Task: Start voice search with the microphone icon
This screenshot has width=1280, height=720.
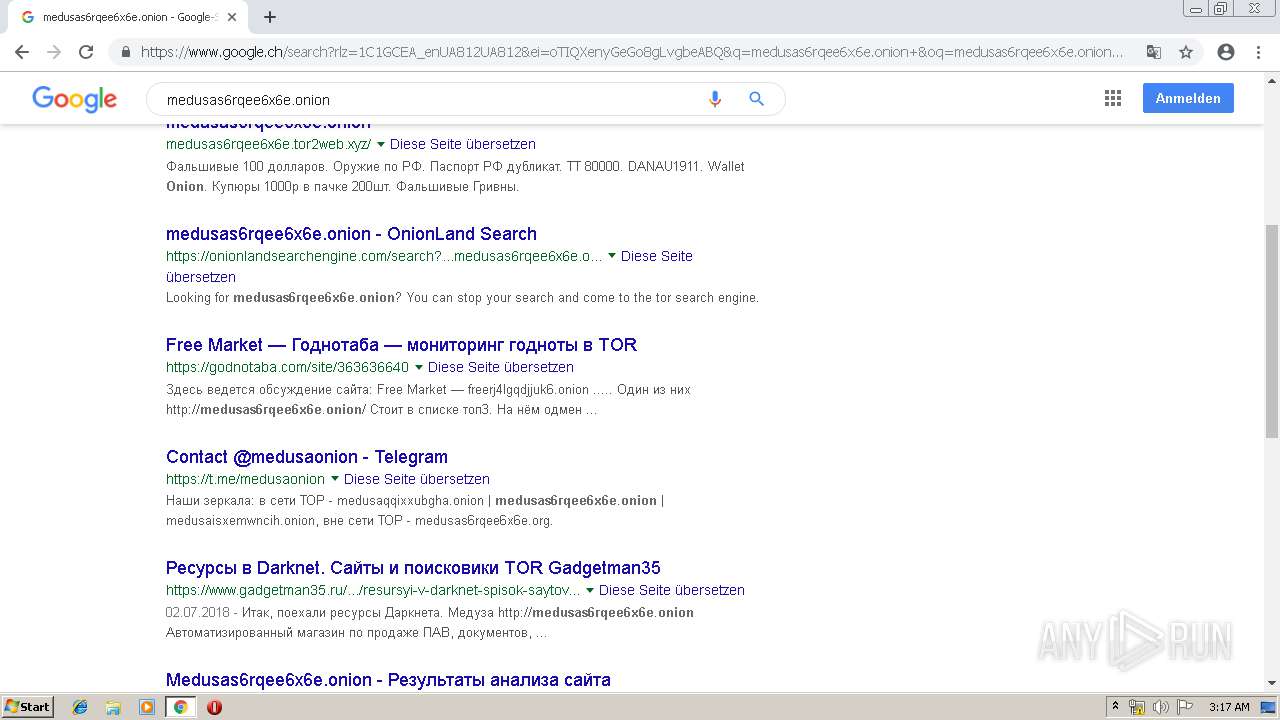Action: [x=714, y=99]
